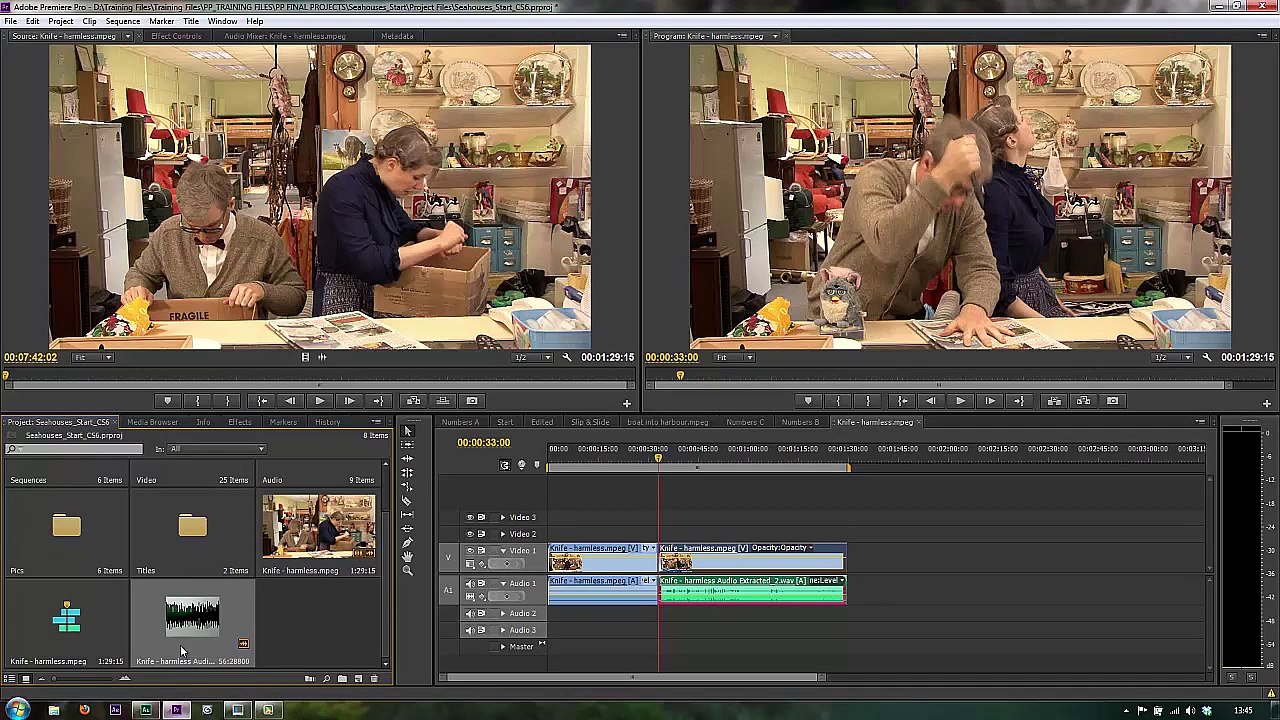This screenshot has height=720, width=1280.
Task: Click New Item icon in Project panel
Action: (x=358, y=679)
